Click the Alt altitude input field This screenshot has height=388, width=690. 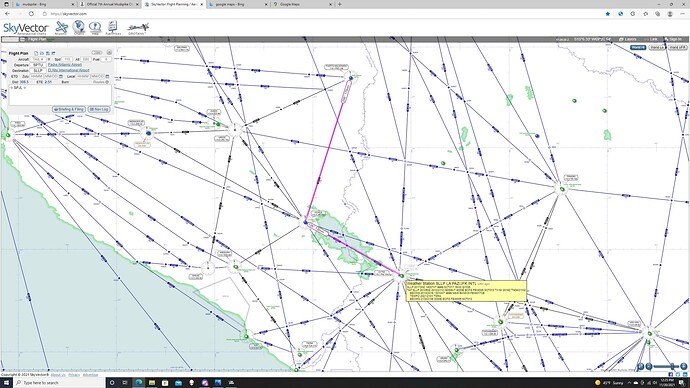coord(86,59)
